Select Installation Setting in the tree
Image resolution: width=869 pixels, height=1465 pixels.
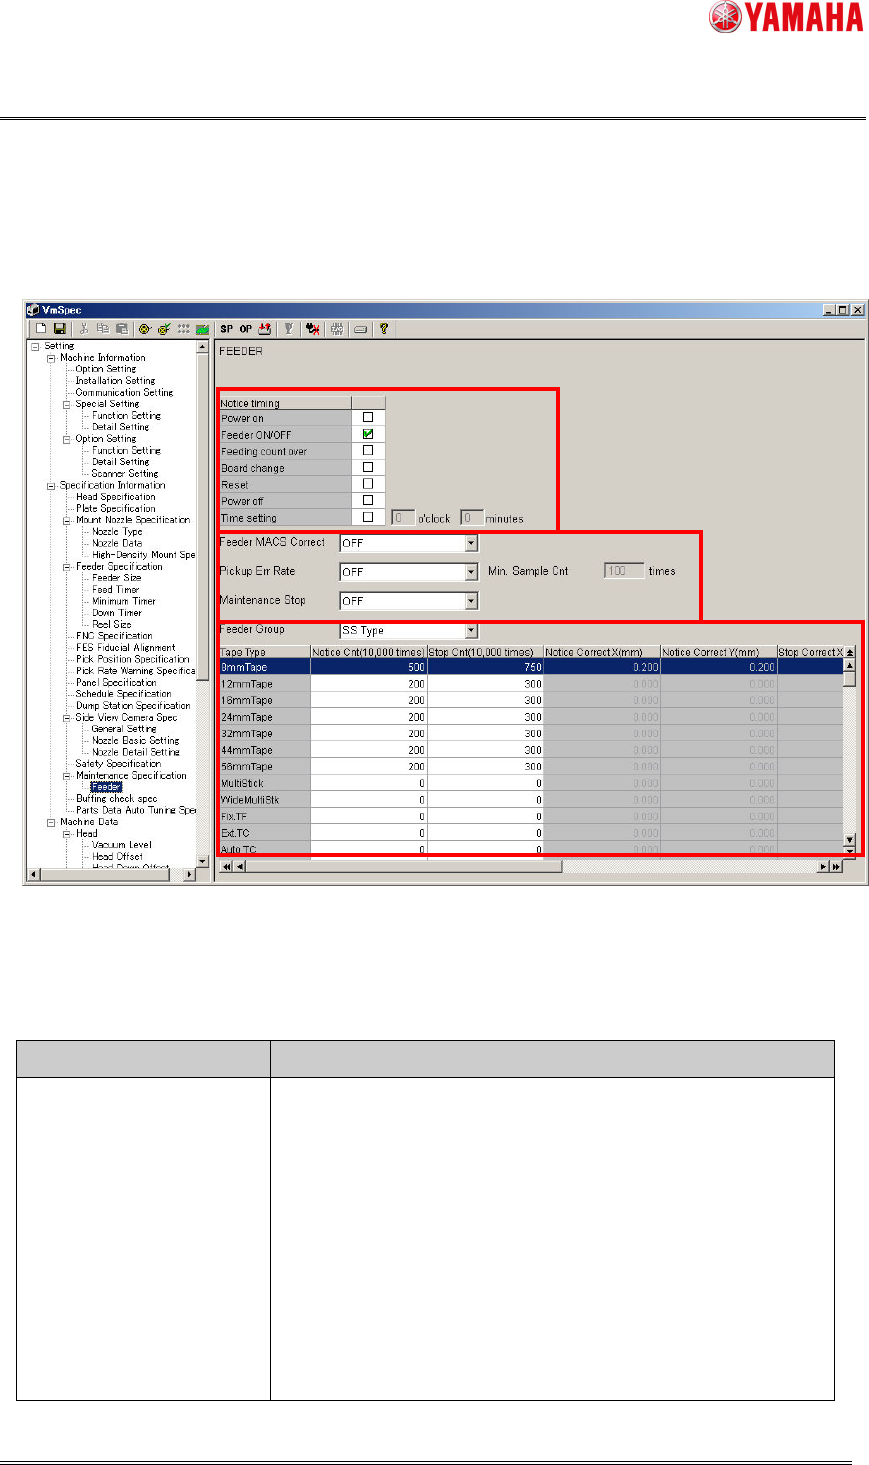pos(115,381)
